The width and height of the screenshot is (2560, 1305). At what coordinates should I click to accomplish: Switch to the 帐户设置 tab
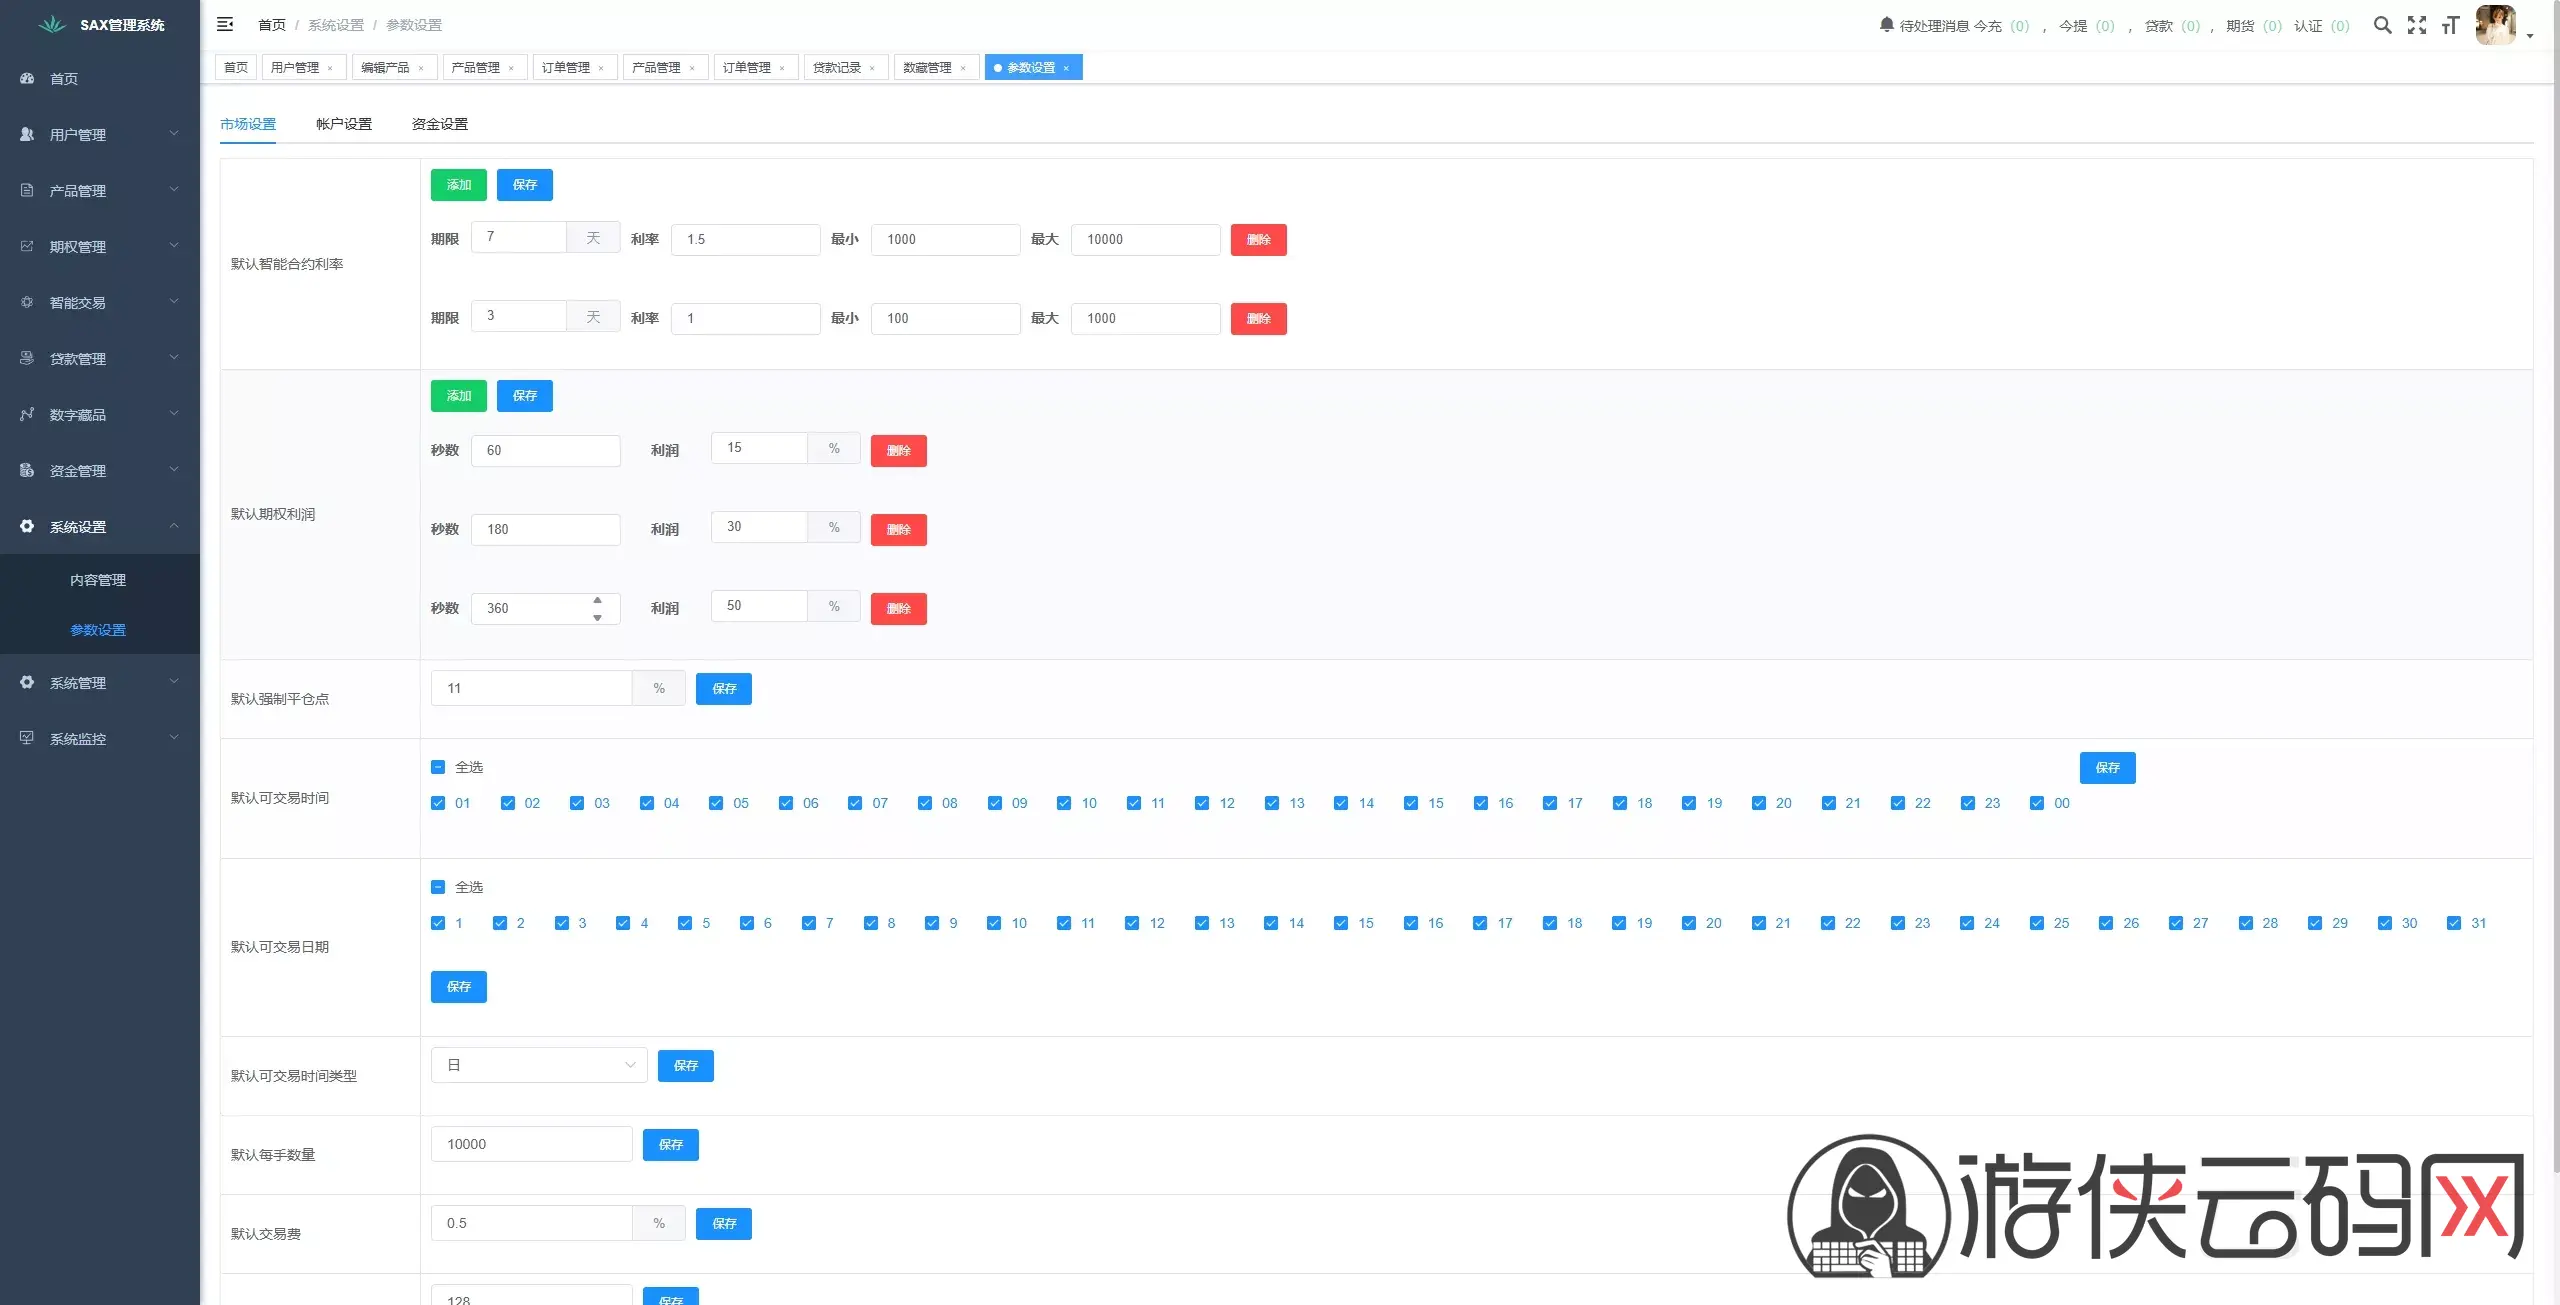point(344,124)
